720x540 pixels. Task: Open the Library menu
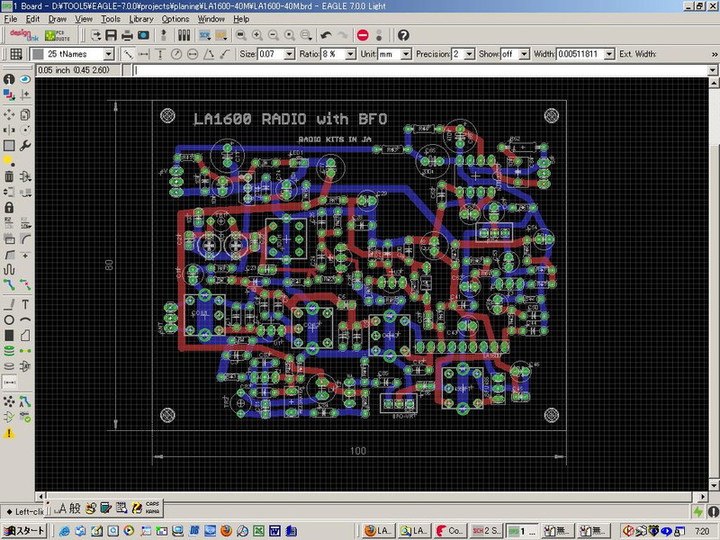[141, 19]
